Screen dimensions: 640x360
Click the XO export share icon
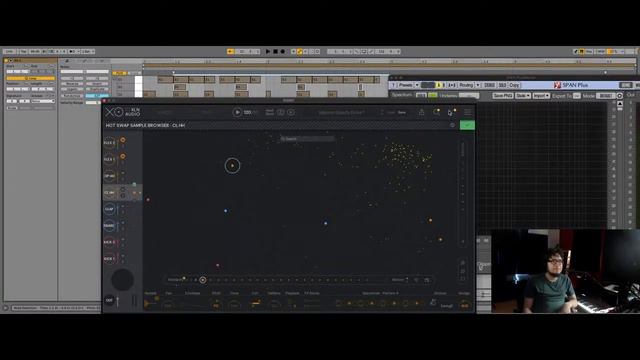pos(422,112)
